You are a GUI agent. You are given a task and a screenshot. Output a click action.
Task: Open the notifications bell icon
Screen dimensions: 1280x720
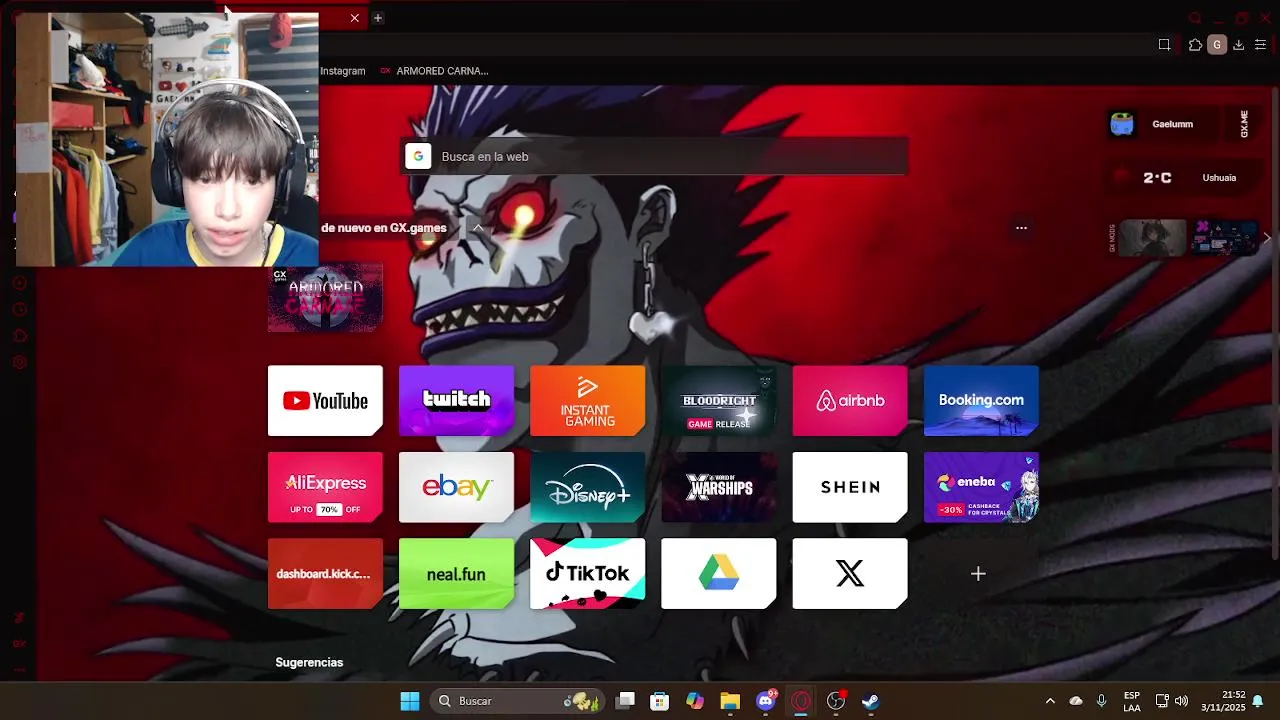pyautogui.click(x=1258, y=701)
